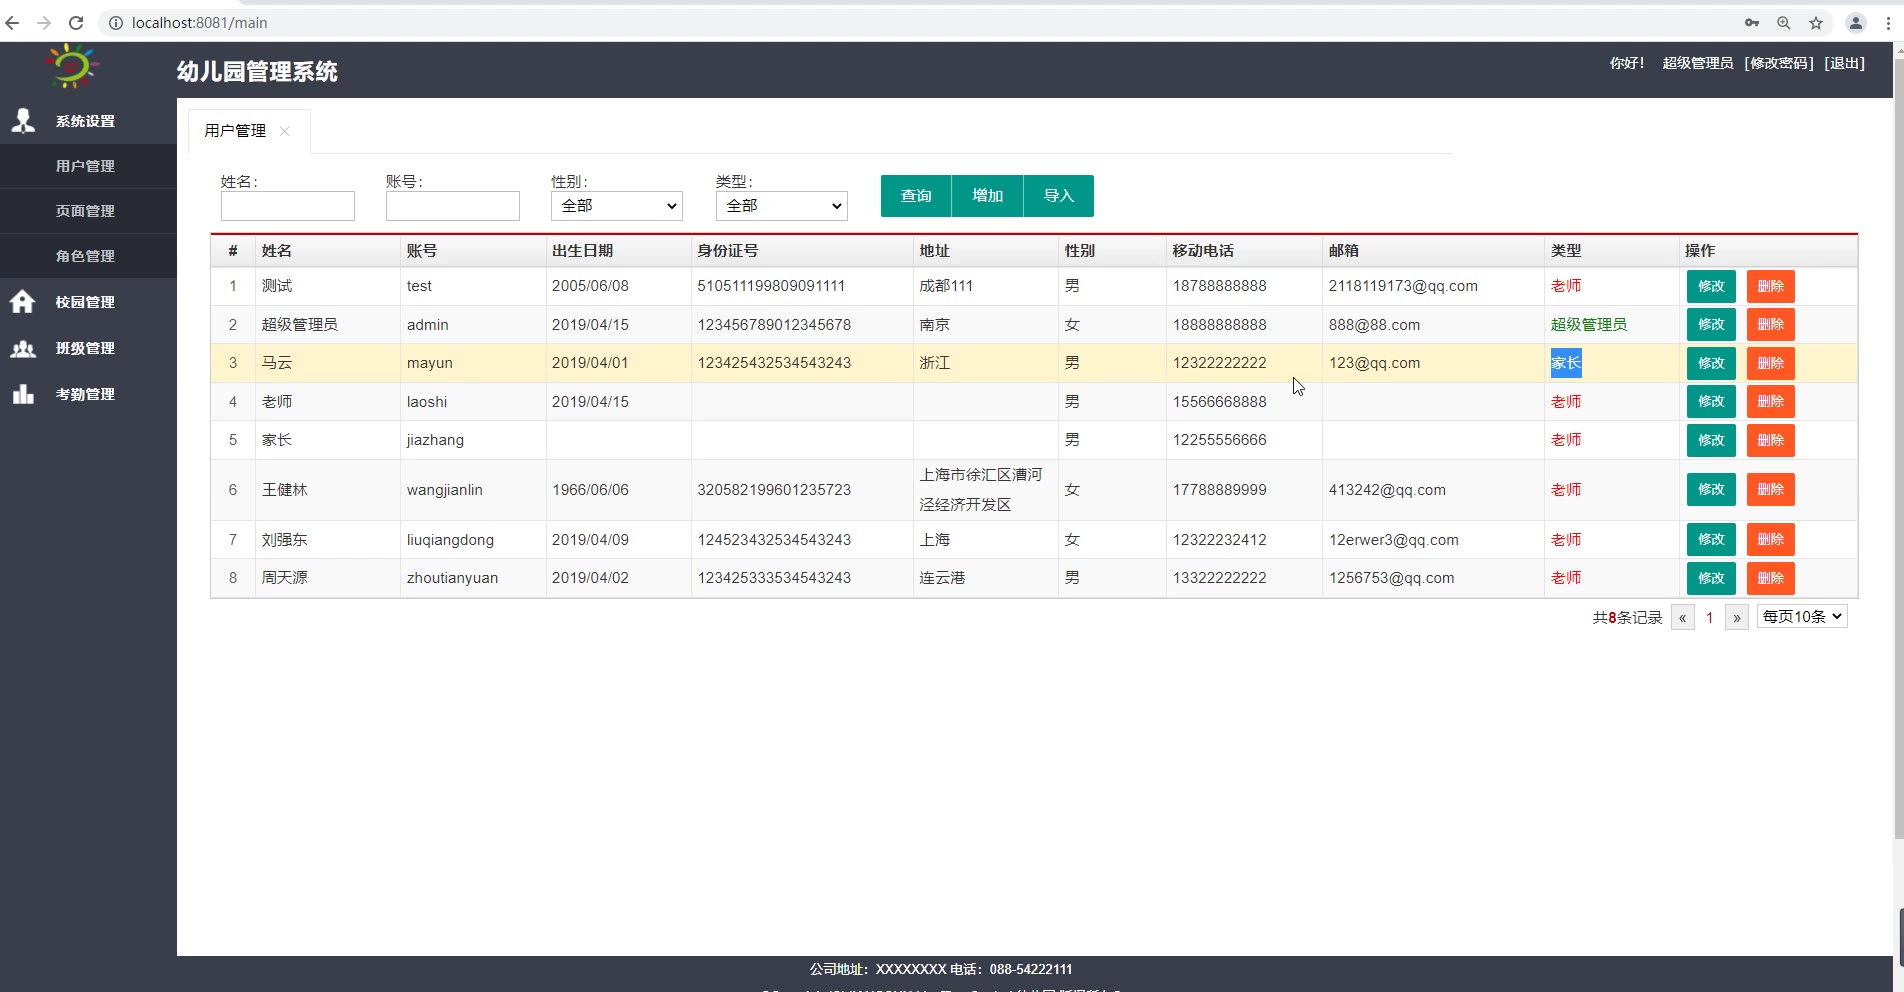Click the Campus Management house icon
The height and width of the screenshot is (992, 1904).
[x=23, y=302]
